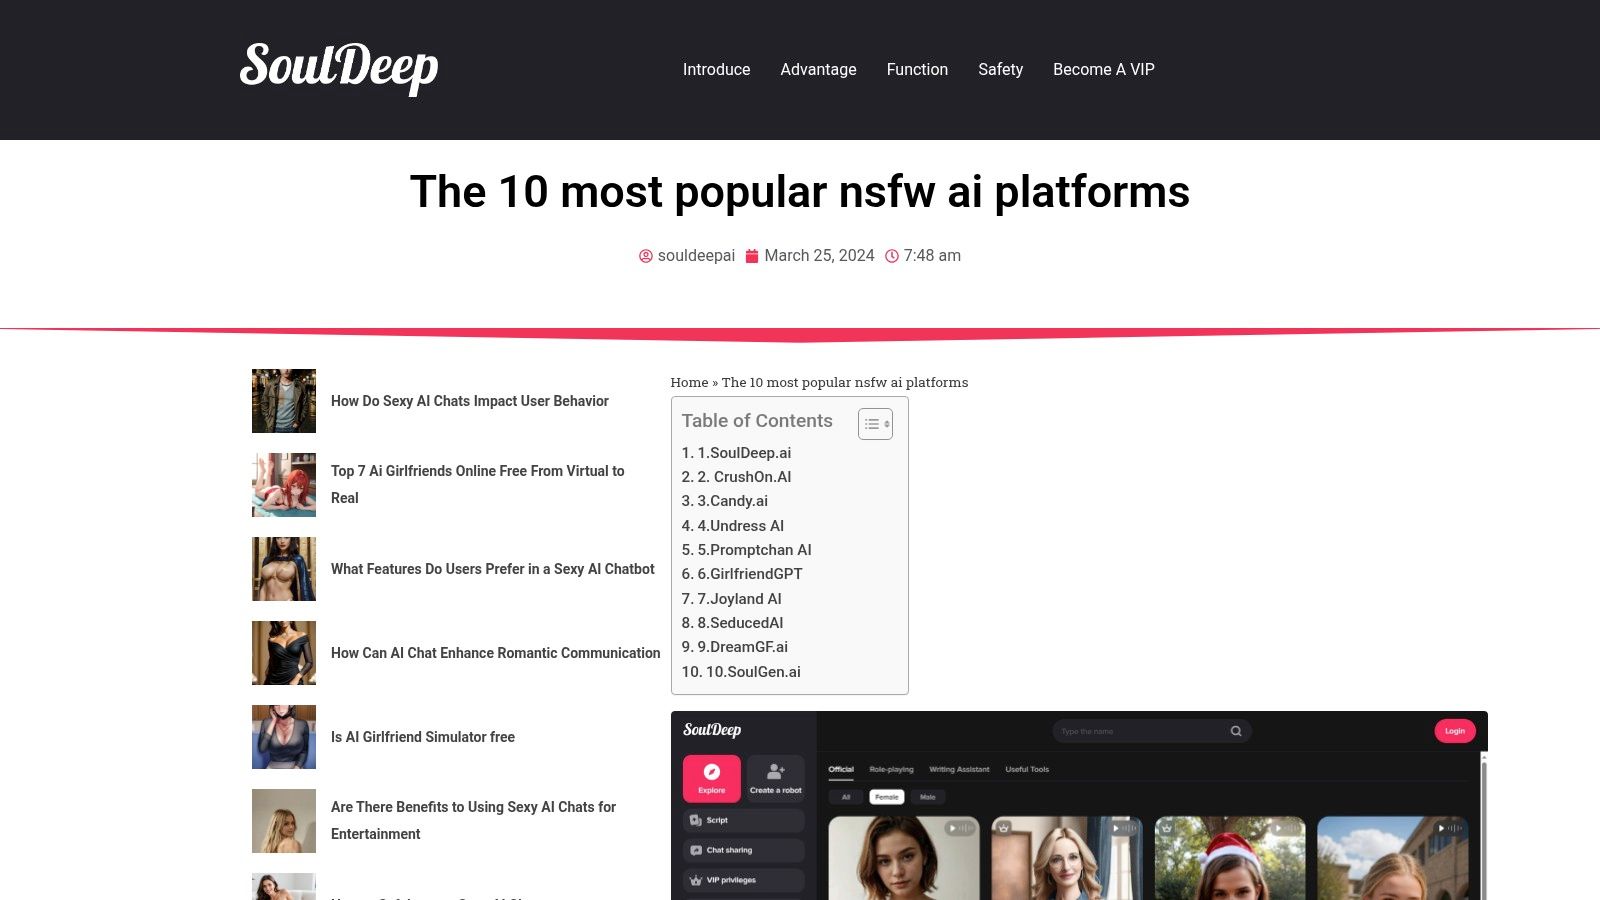Click the Script item in embedded sidebar

tap(744, 820)
